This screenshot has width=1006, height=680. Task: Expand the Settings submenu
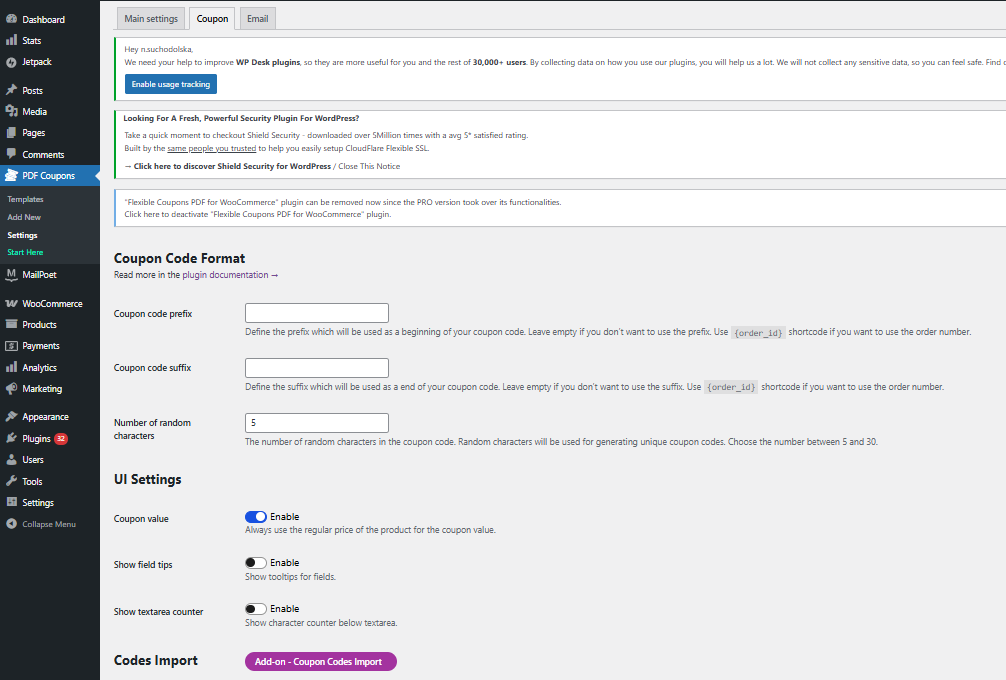tap(38, 502)
